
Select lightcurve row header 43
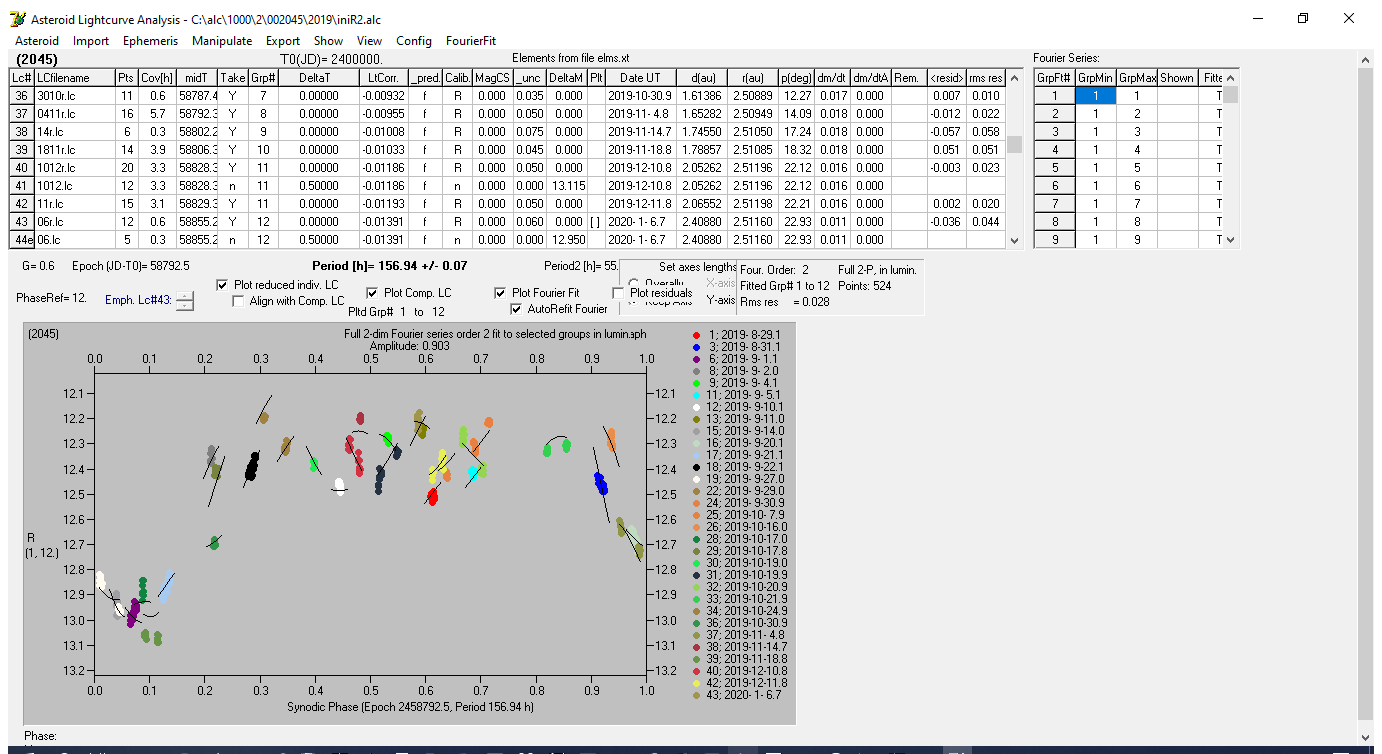coord(22,222)
